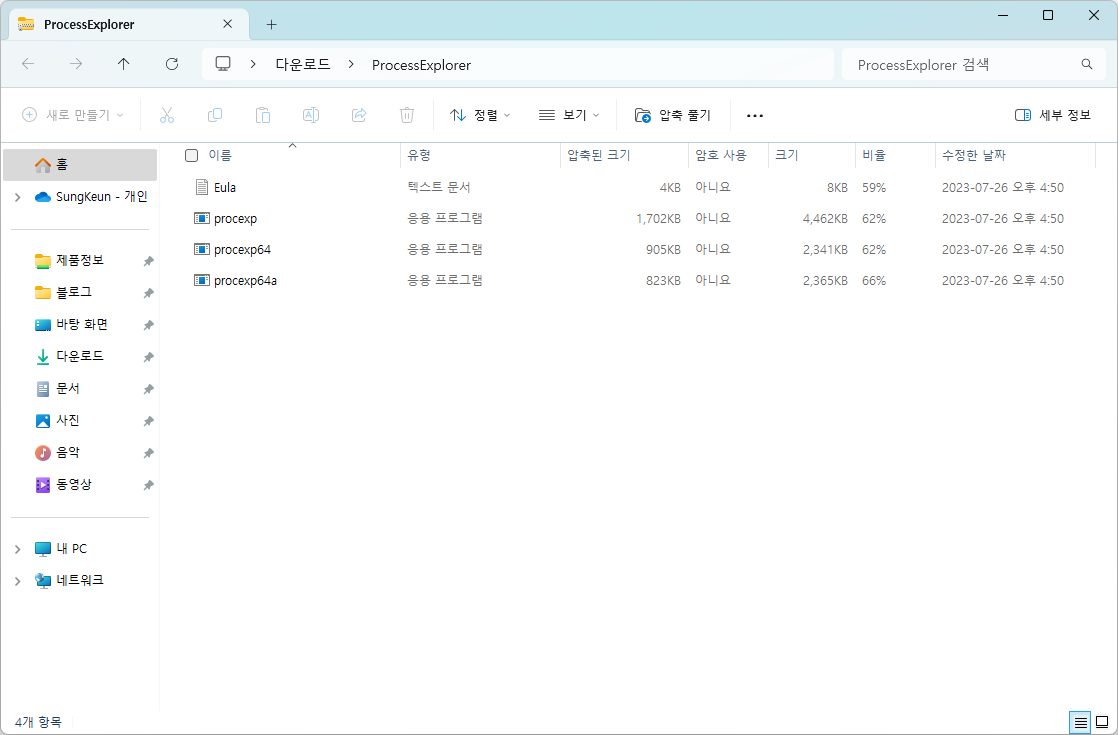Unpin 다운로드 via its pin icon
This screenshot has width=1118, height=735.
point(148,356)
